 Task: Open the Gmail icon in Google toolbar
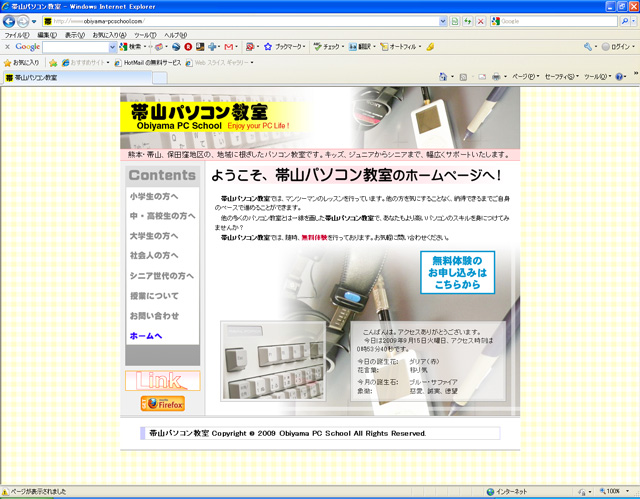tap(229, 47)
